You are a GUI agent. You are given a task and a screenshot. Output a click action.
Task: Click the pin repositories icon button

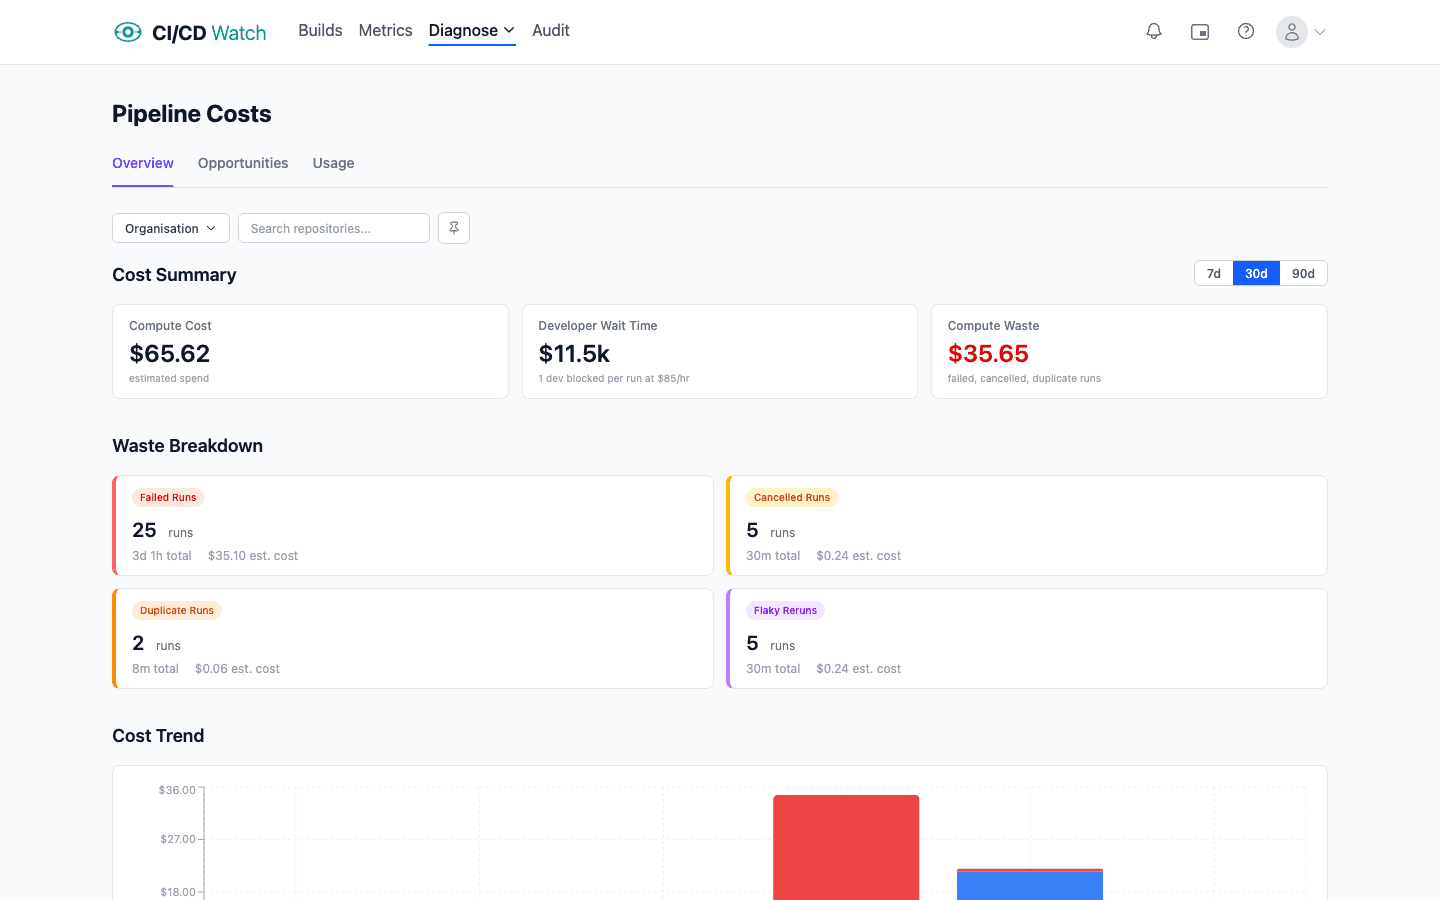[x=454, y=228]
